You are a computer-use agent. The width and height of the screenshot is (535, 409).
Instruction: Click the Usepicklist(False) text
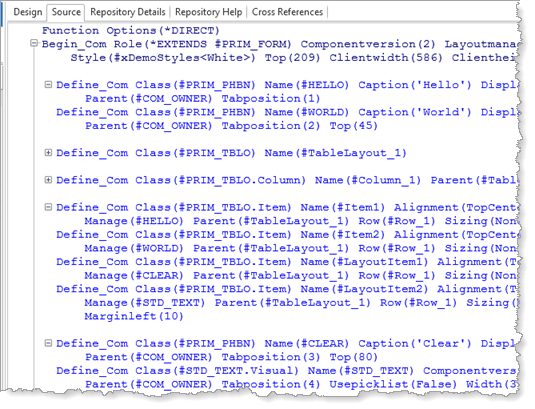393,384
